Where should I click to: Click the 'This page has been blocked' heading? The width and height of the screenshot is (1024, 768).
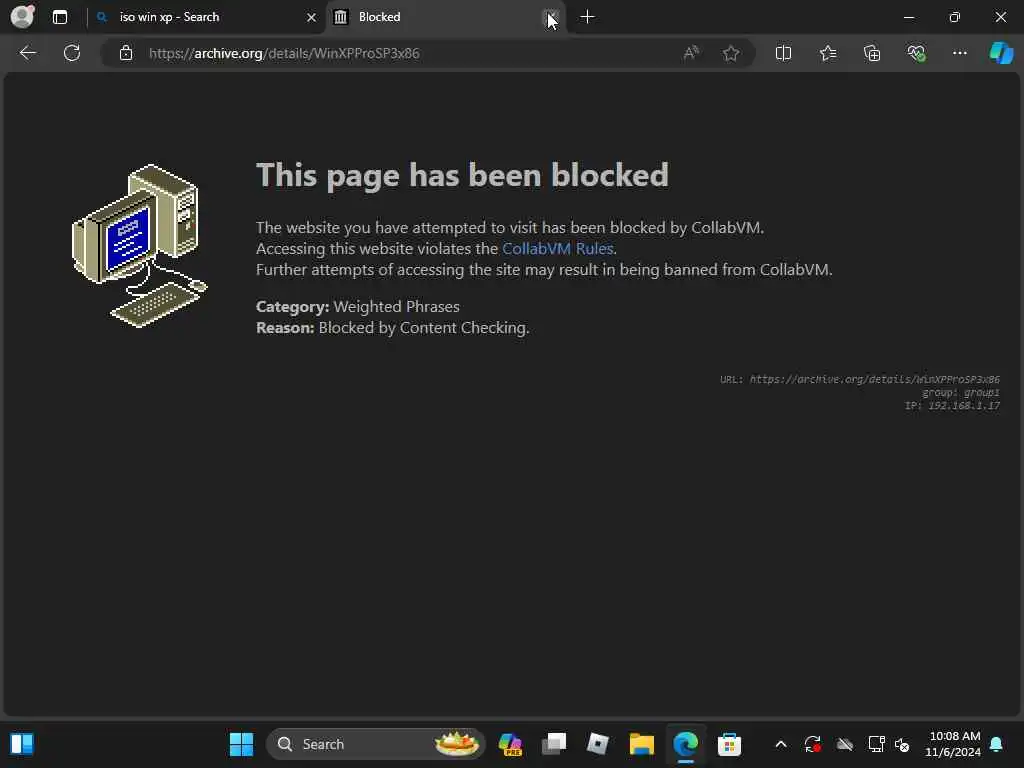tap(462, 176)
